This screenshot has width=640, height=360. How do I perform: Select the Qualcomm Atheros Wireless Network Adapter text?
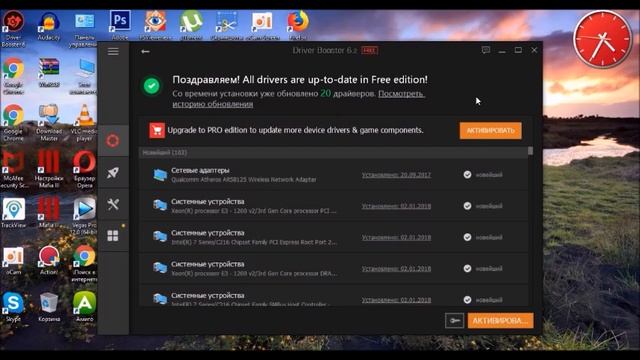click(x=244, y=180)
